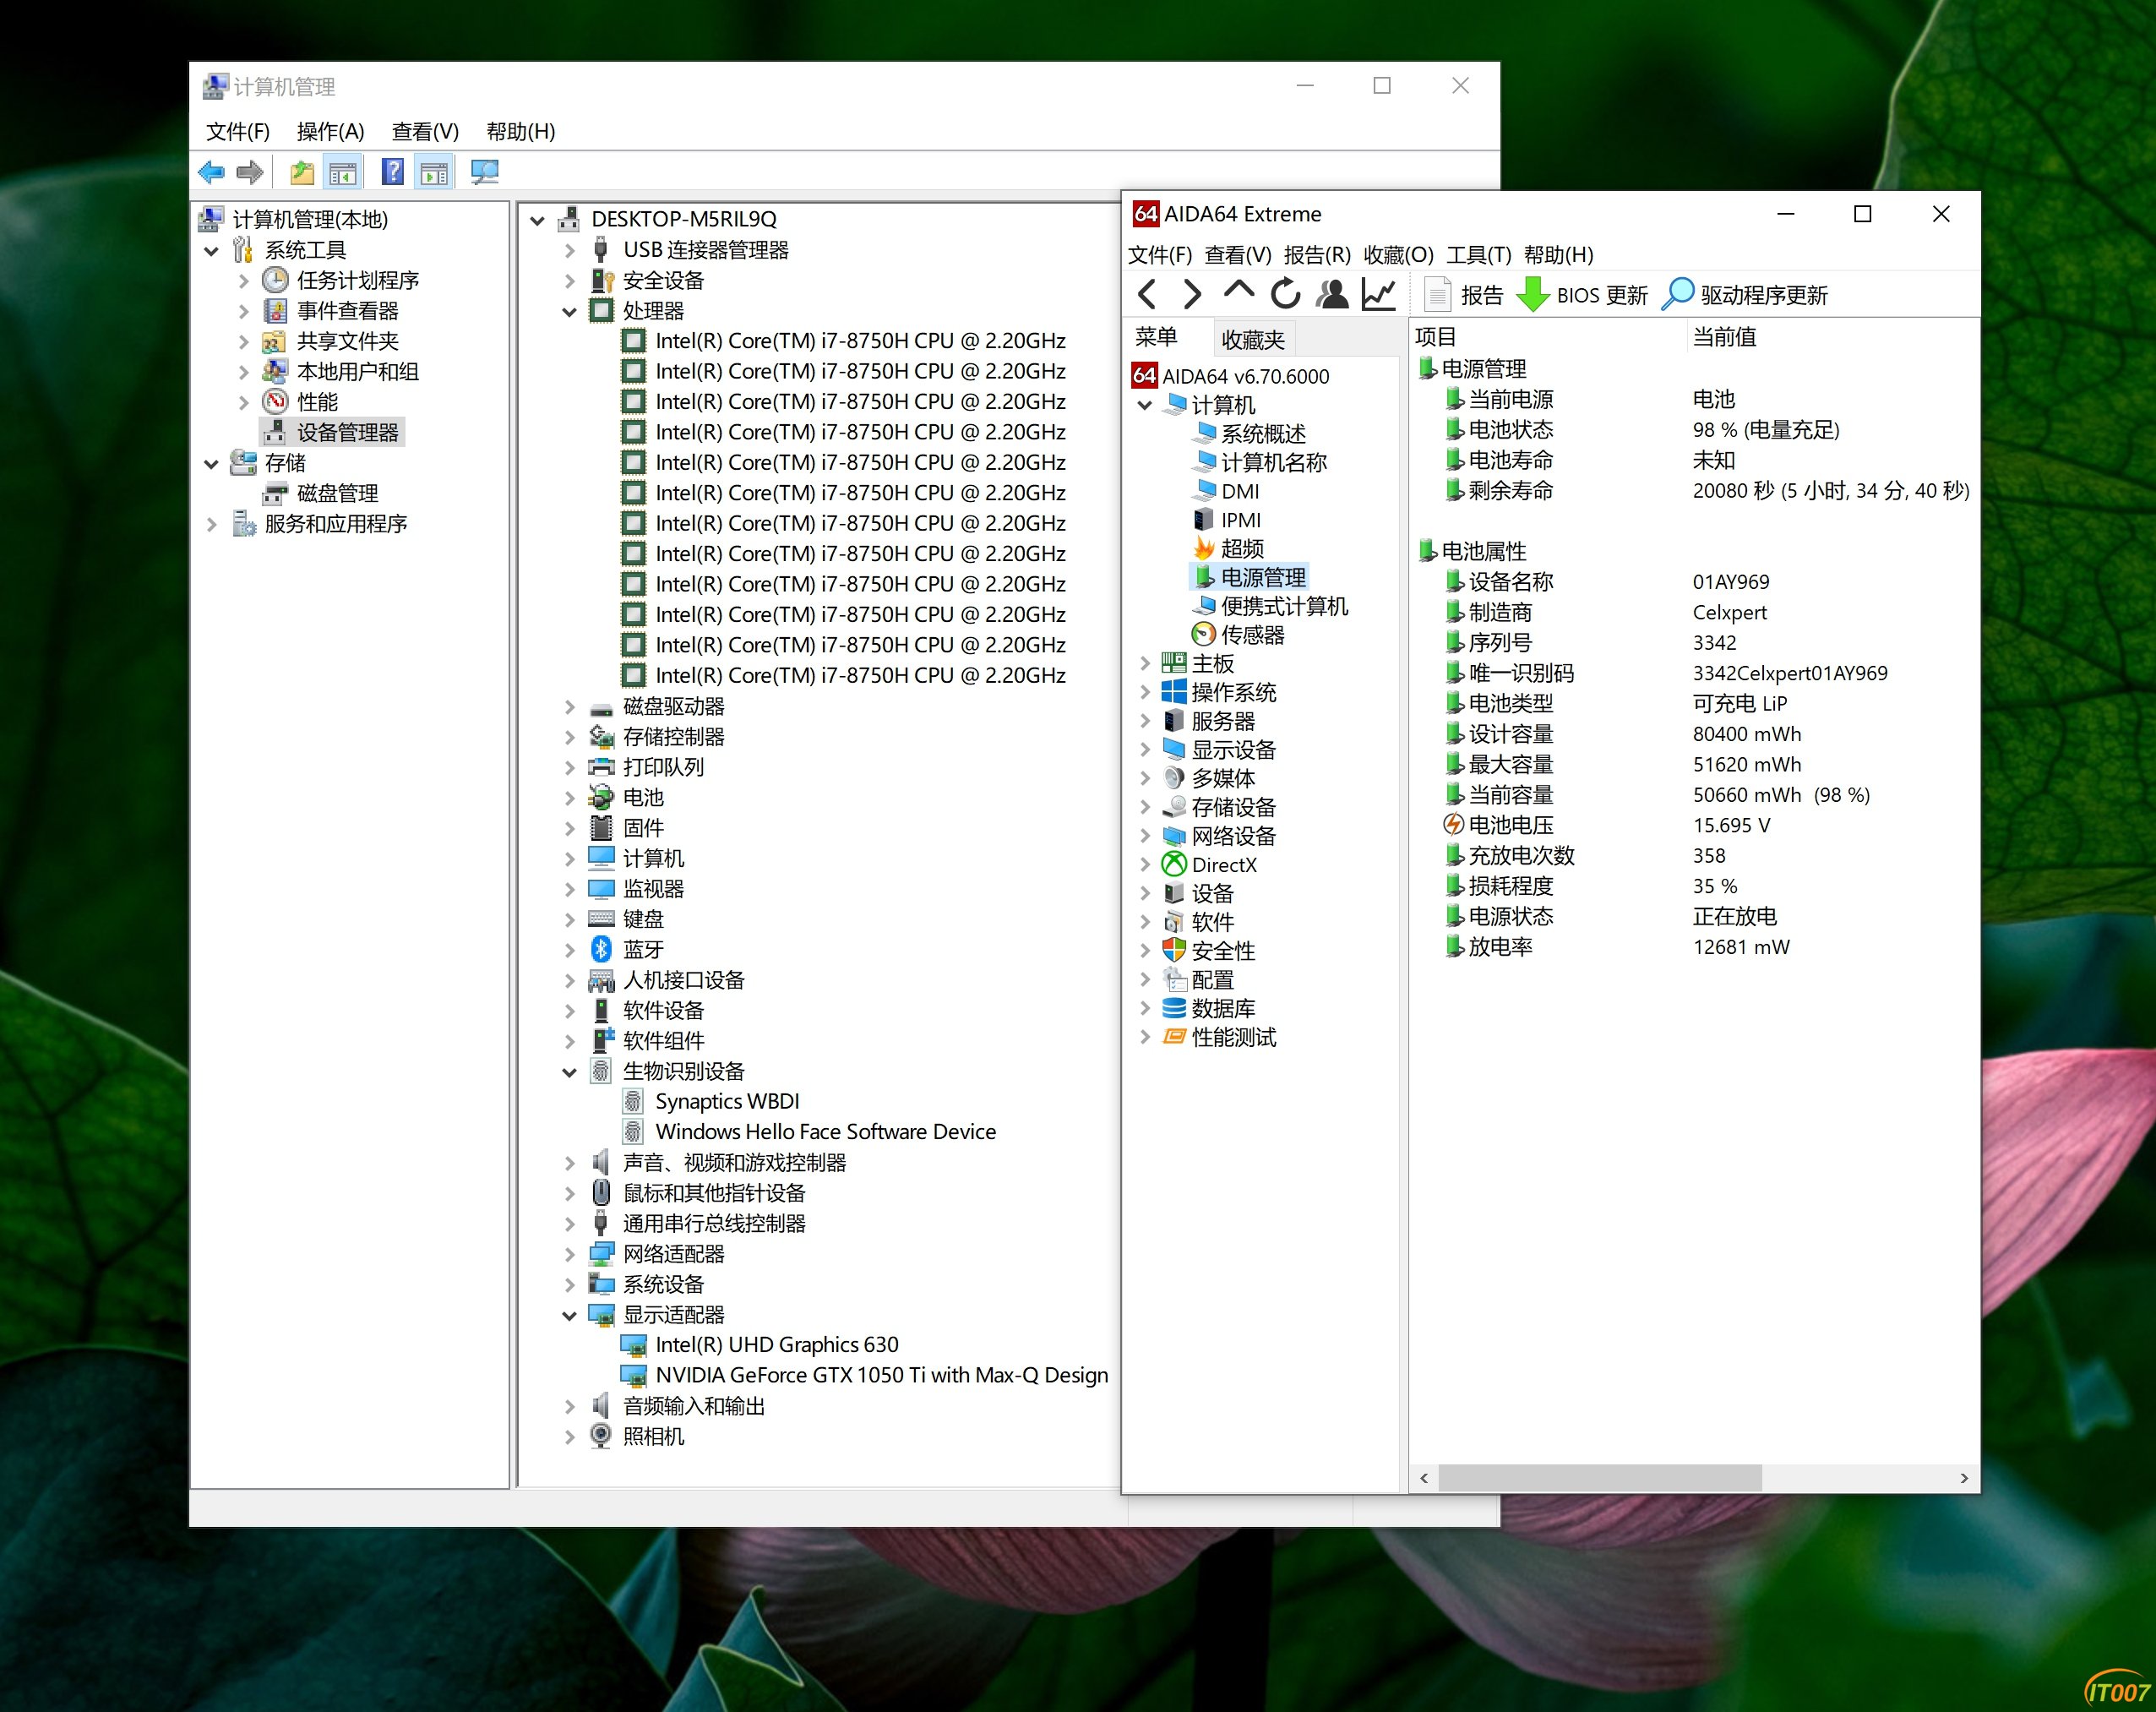The height and width of the screenshot is (1712, 2156).
Task: Expand the 主板 node in AIDA64
Action: (1145, 663)
